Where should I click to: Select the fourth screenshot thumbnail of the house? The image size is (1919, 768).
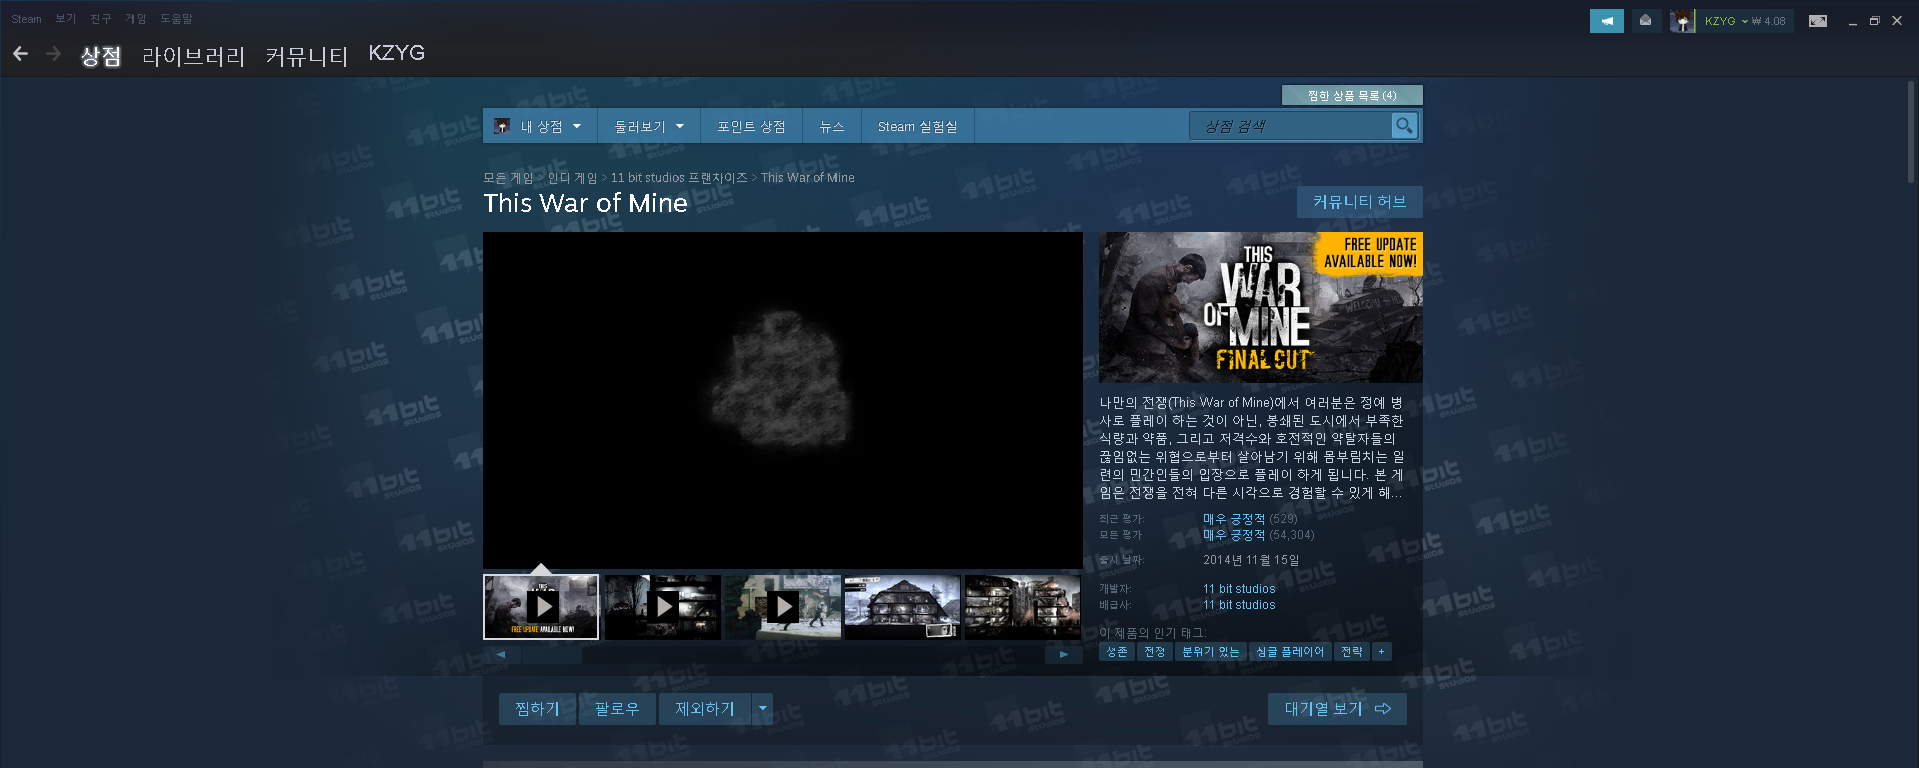pyautogui.click(x=902, y=607)
